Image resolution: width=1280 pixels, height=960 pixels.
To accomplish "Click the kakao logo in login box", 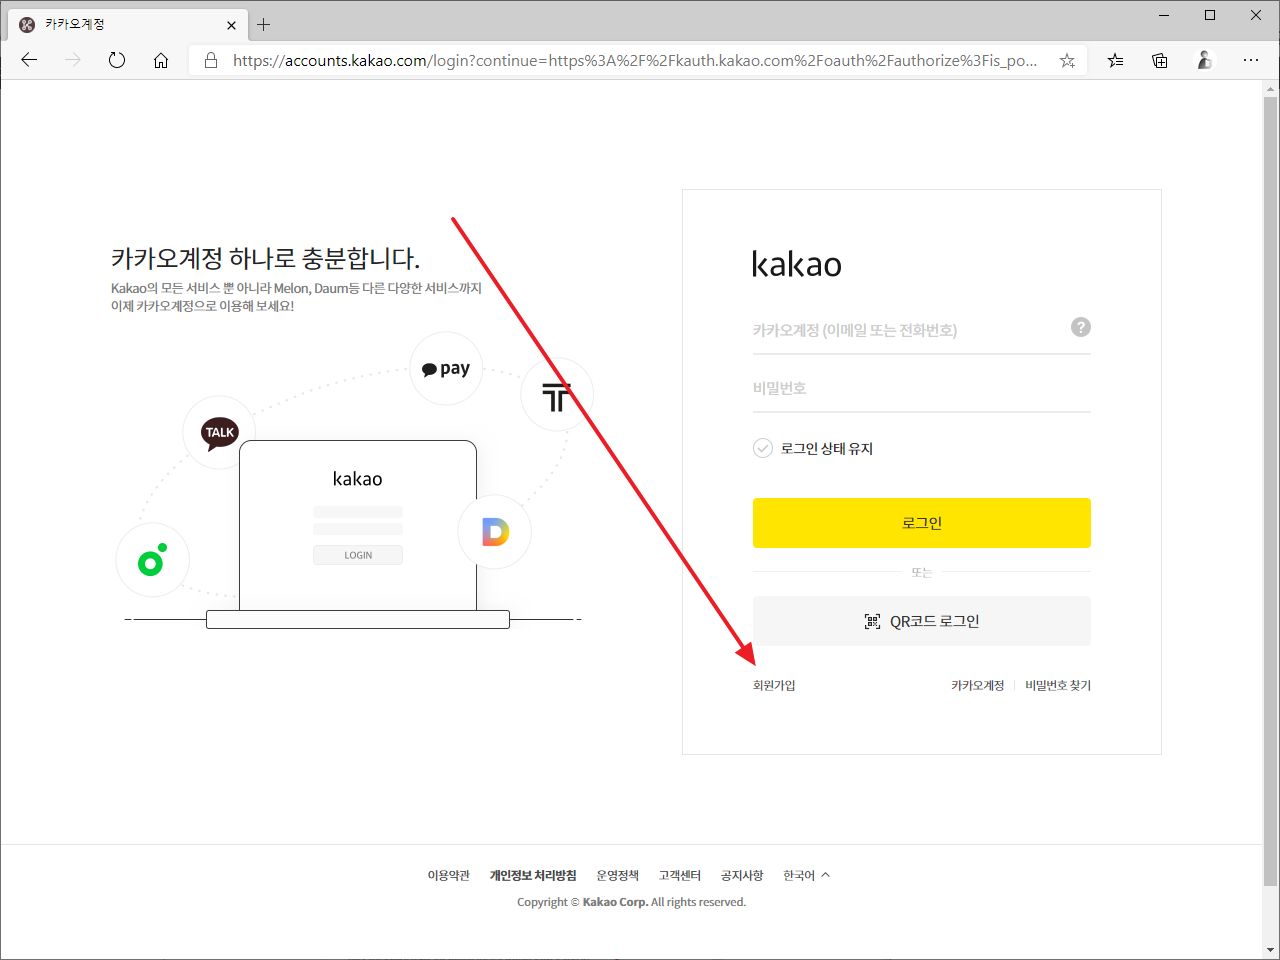I will click(797, 264).
